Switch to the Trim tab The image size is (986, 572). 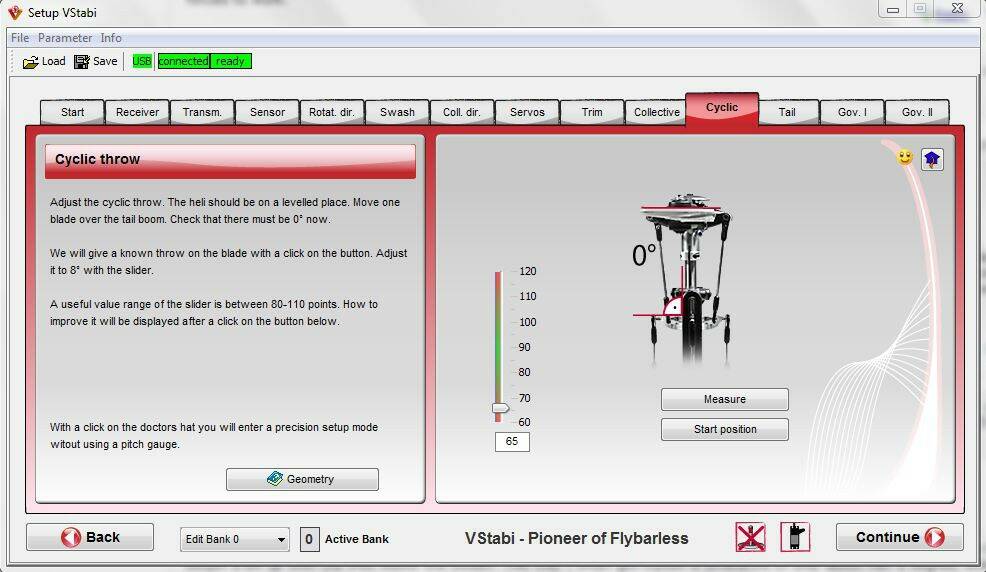[592, 113]
